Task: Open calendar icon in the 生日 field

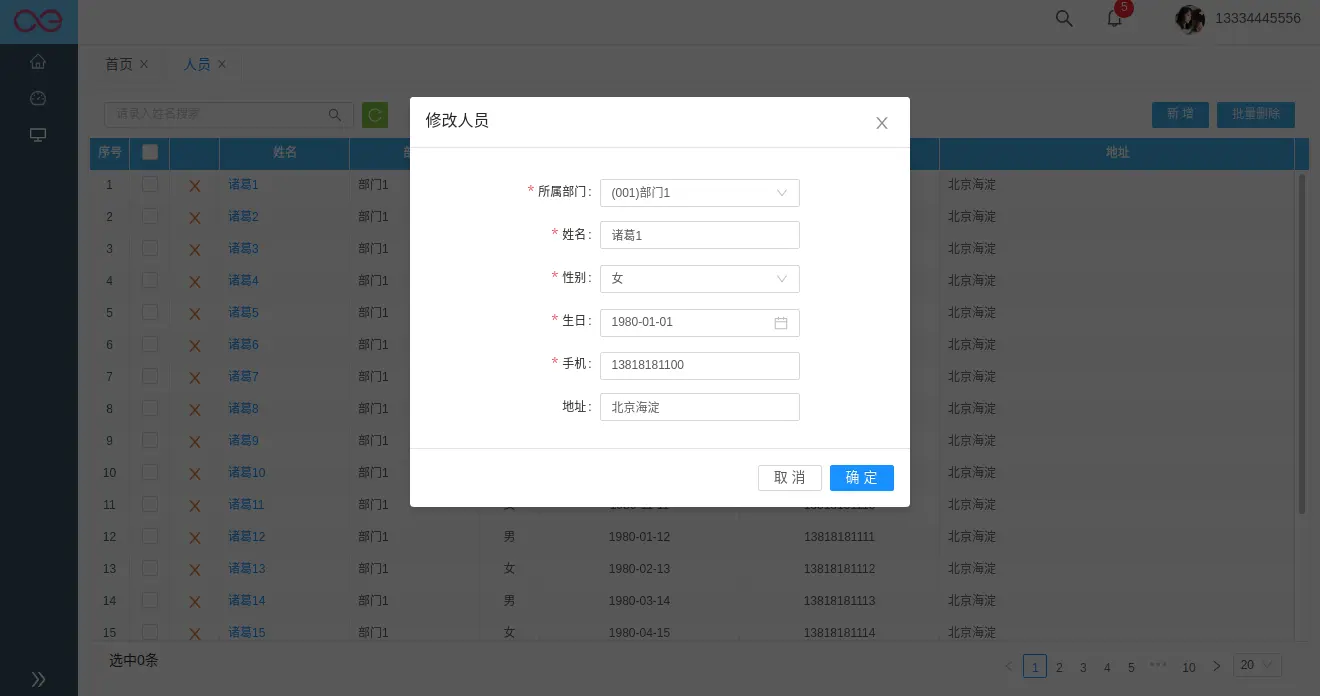Action: pyautogui.click(x=781, y=323)
